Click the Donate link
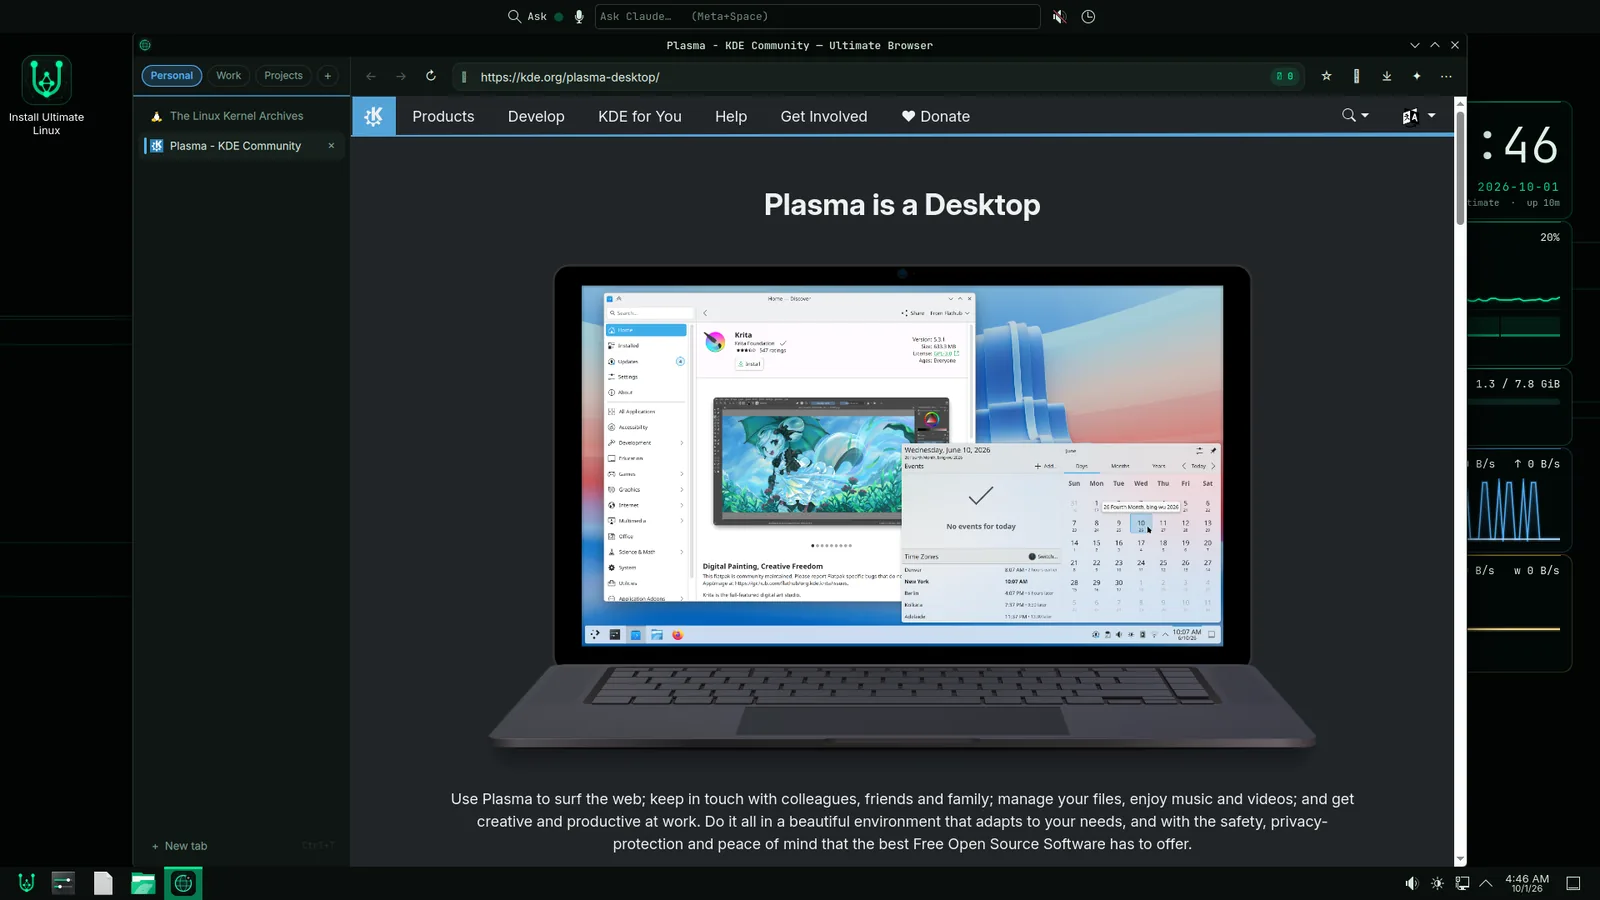The image size is (1600, 900). coord(936,116)
